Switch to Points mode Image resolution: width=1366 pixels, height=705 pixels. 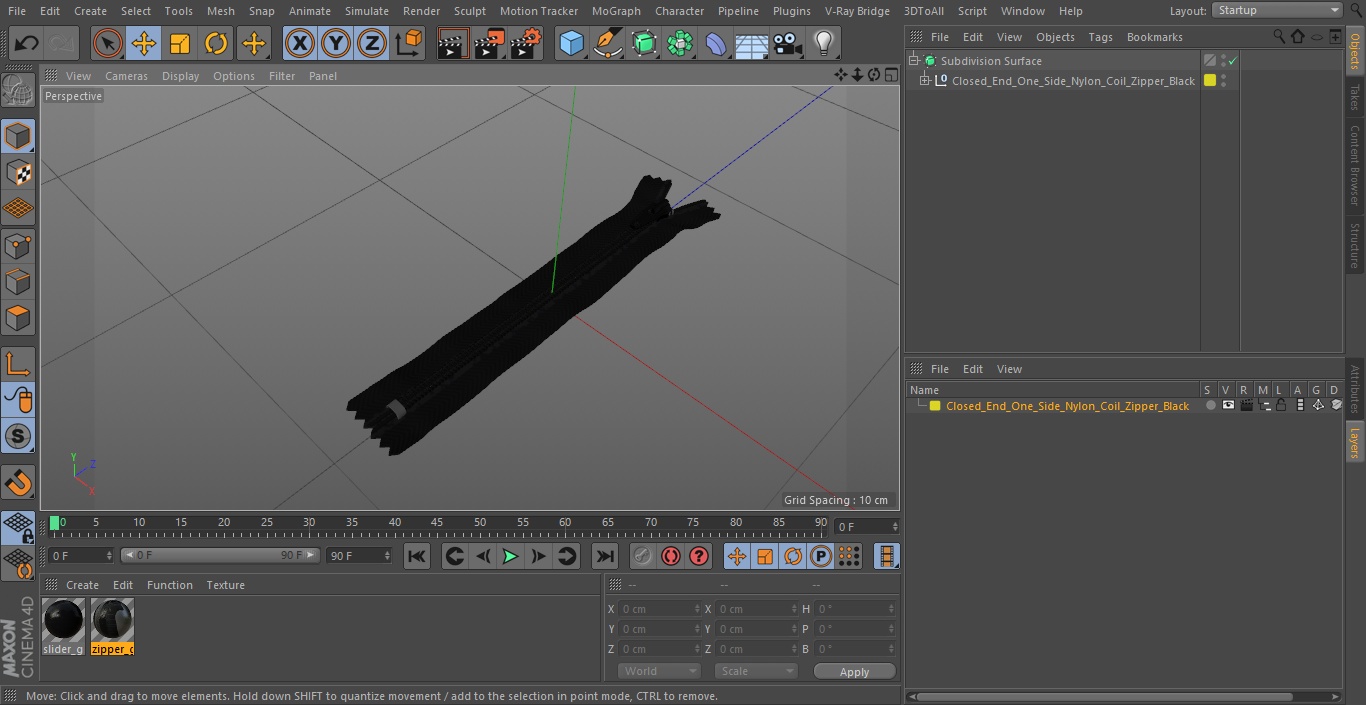(18, 245)
